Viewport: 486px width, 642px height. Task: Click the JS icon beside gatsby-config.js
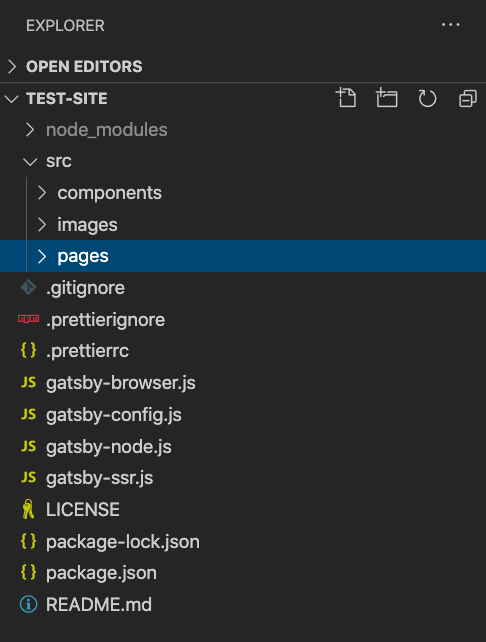28,414
